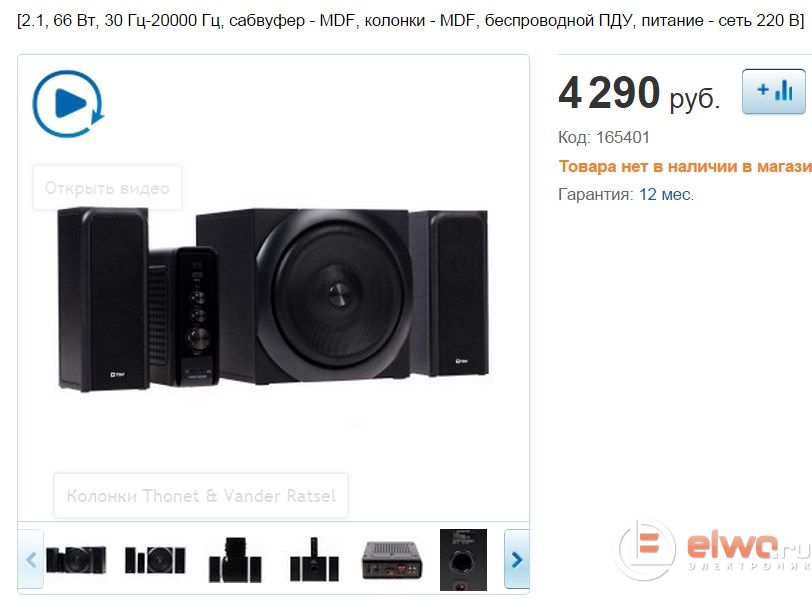Click the 'Открыть видео' tooltip button
This screenshot has width=812, height=600.
(108, 187)
